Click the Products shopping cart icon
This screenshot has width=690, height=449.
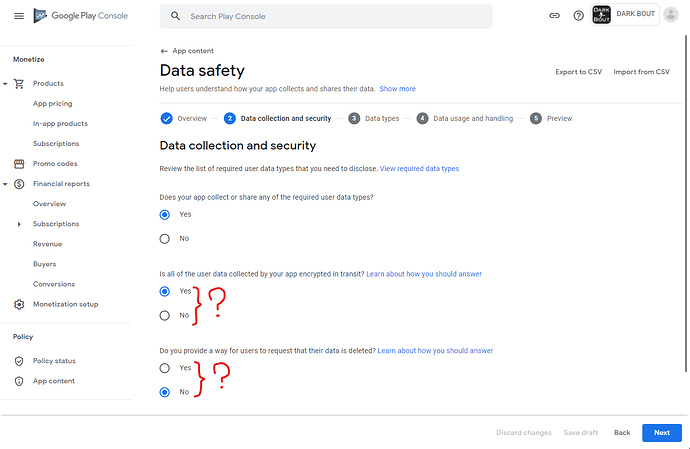[19, 84]
